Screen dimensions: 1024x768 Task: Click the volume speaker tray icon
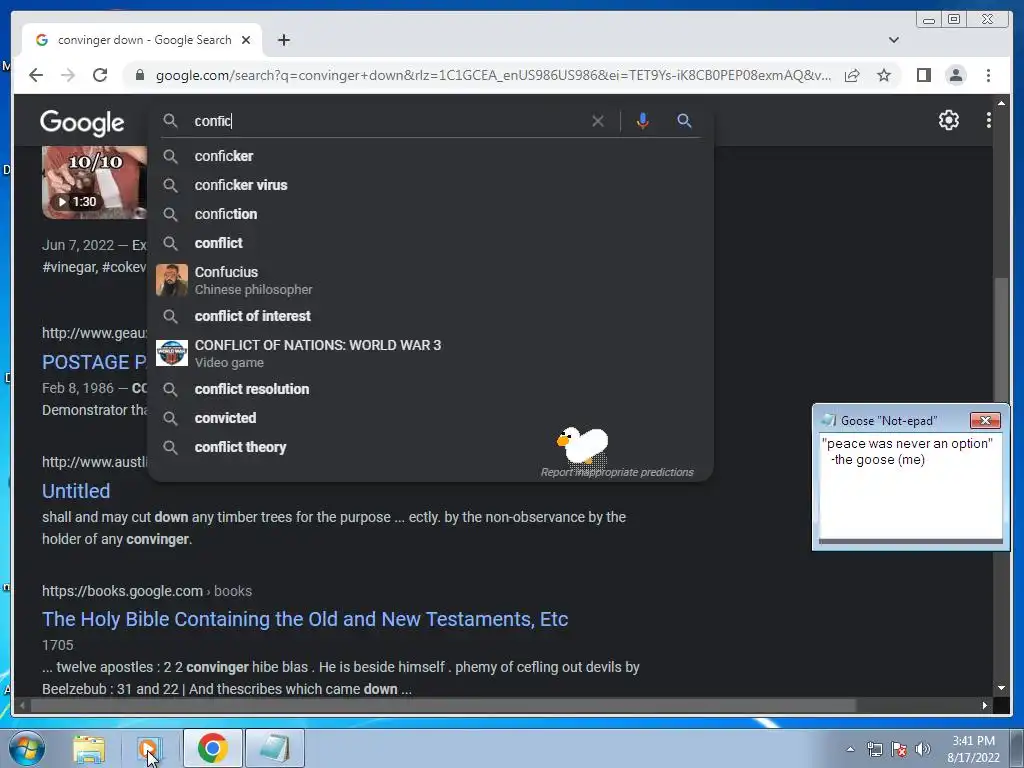pyautogui.click(x=922, y=749)
